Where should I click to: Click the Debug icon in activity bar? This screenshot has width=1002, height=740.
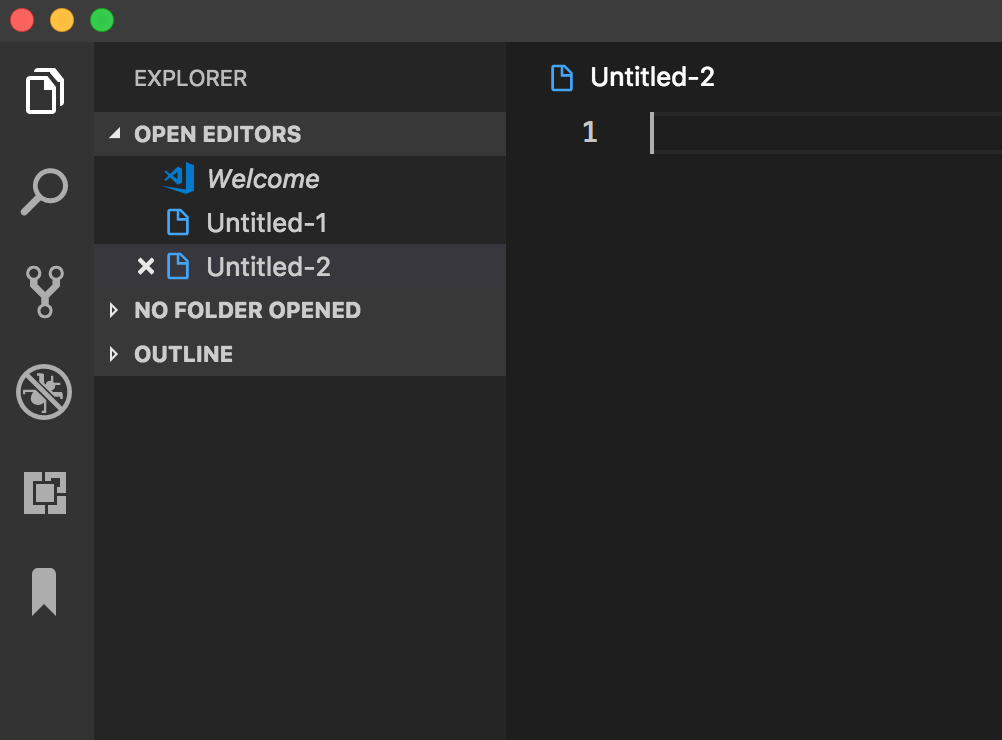click(x=44, y=392)
